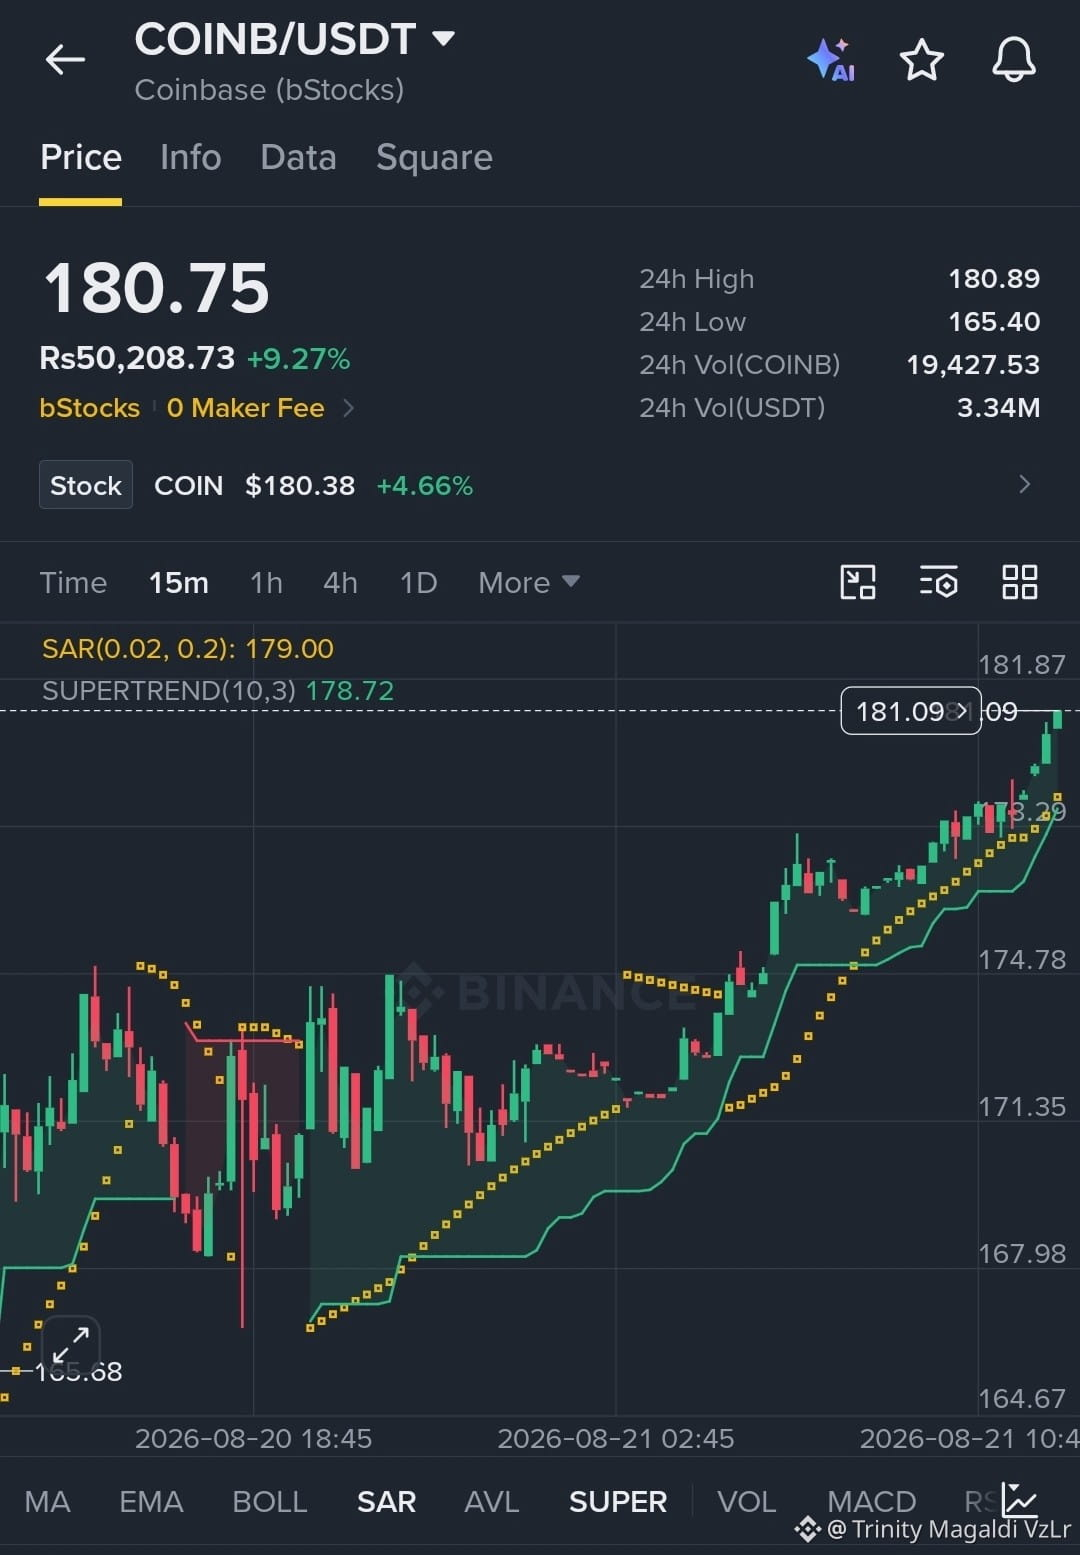
Task: Tap the 2026-08-21 02:45 time axis label
Action: pyautogui.click(x=616, y=1438)
